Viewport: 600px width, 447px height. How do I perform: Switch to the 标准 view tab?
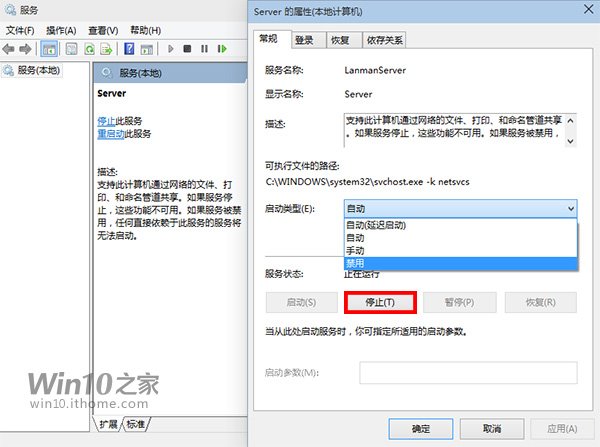click(136, 424)
